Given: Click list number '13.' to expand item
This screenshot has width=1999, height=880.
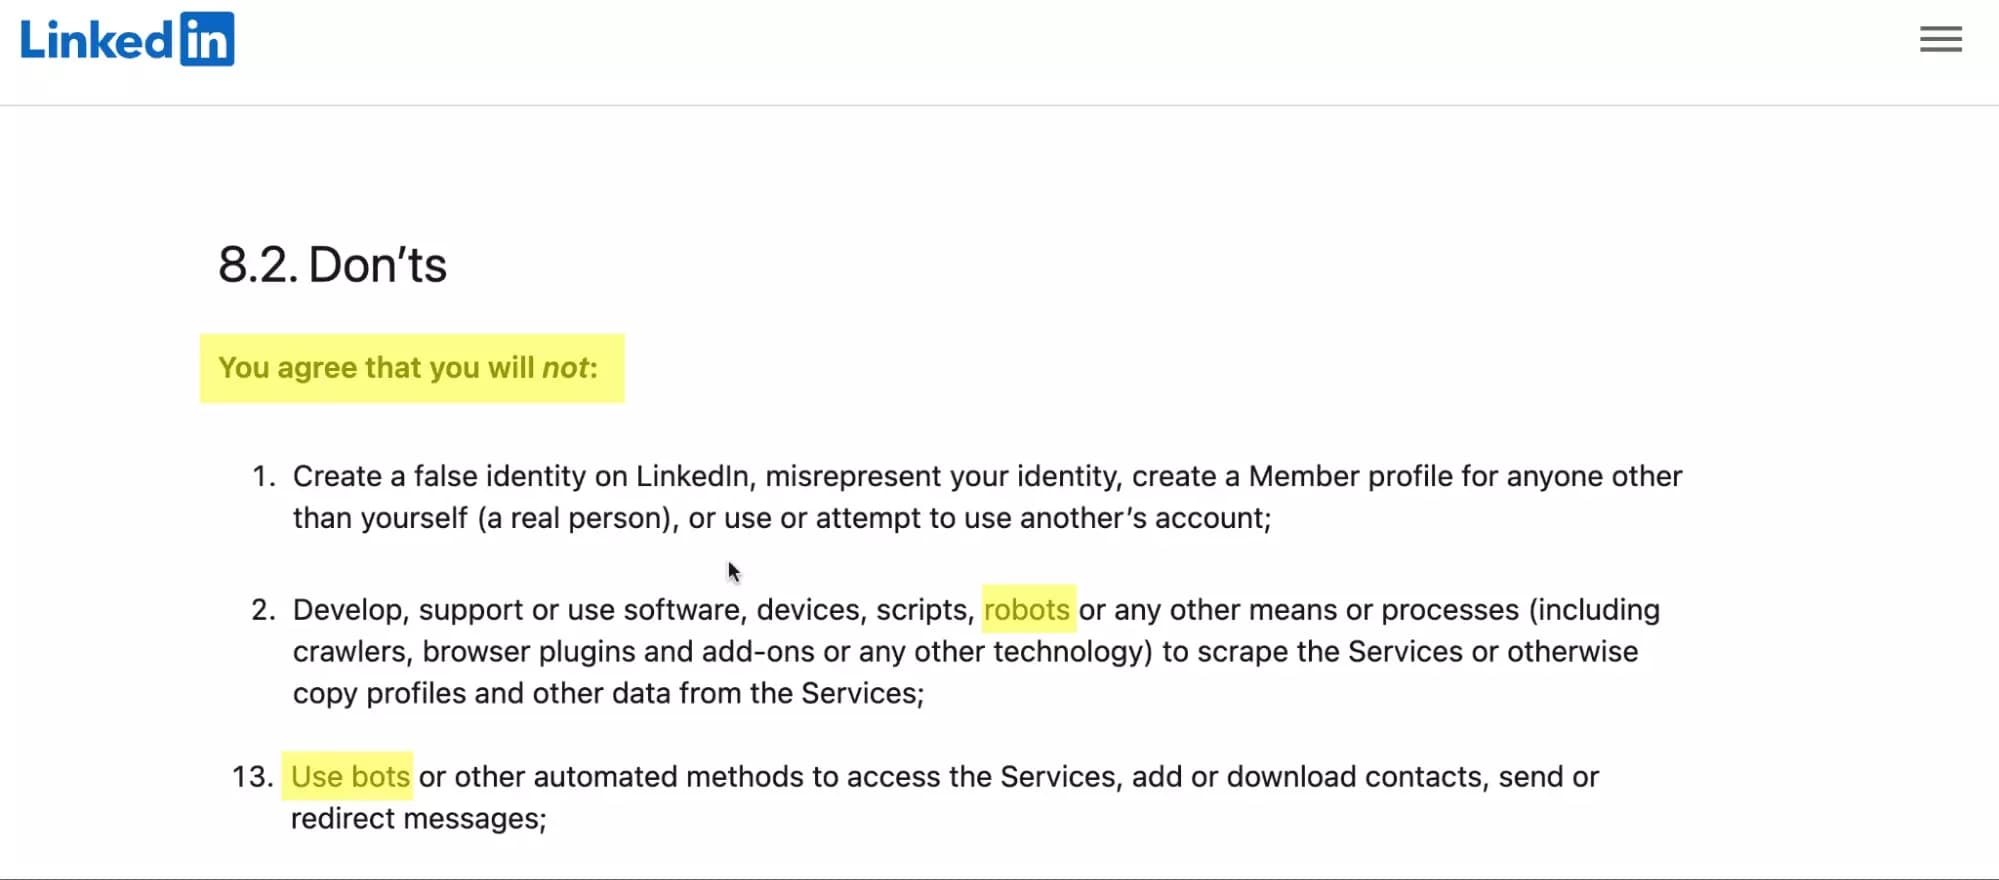Looking at the screenshot, I should 253,775.
